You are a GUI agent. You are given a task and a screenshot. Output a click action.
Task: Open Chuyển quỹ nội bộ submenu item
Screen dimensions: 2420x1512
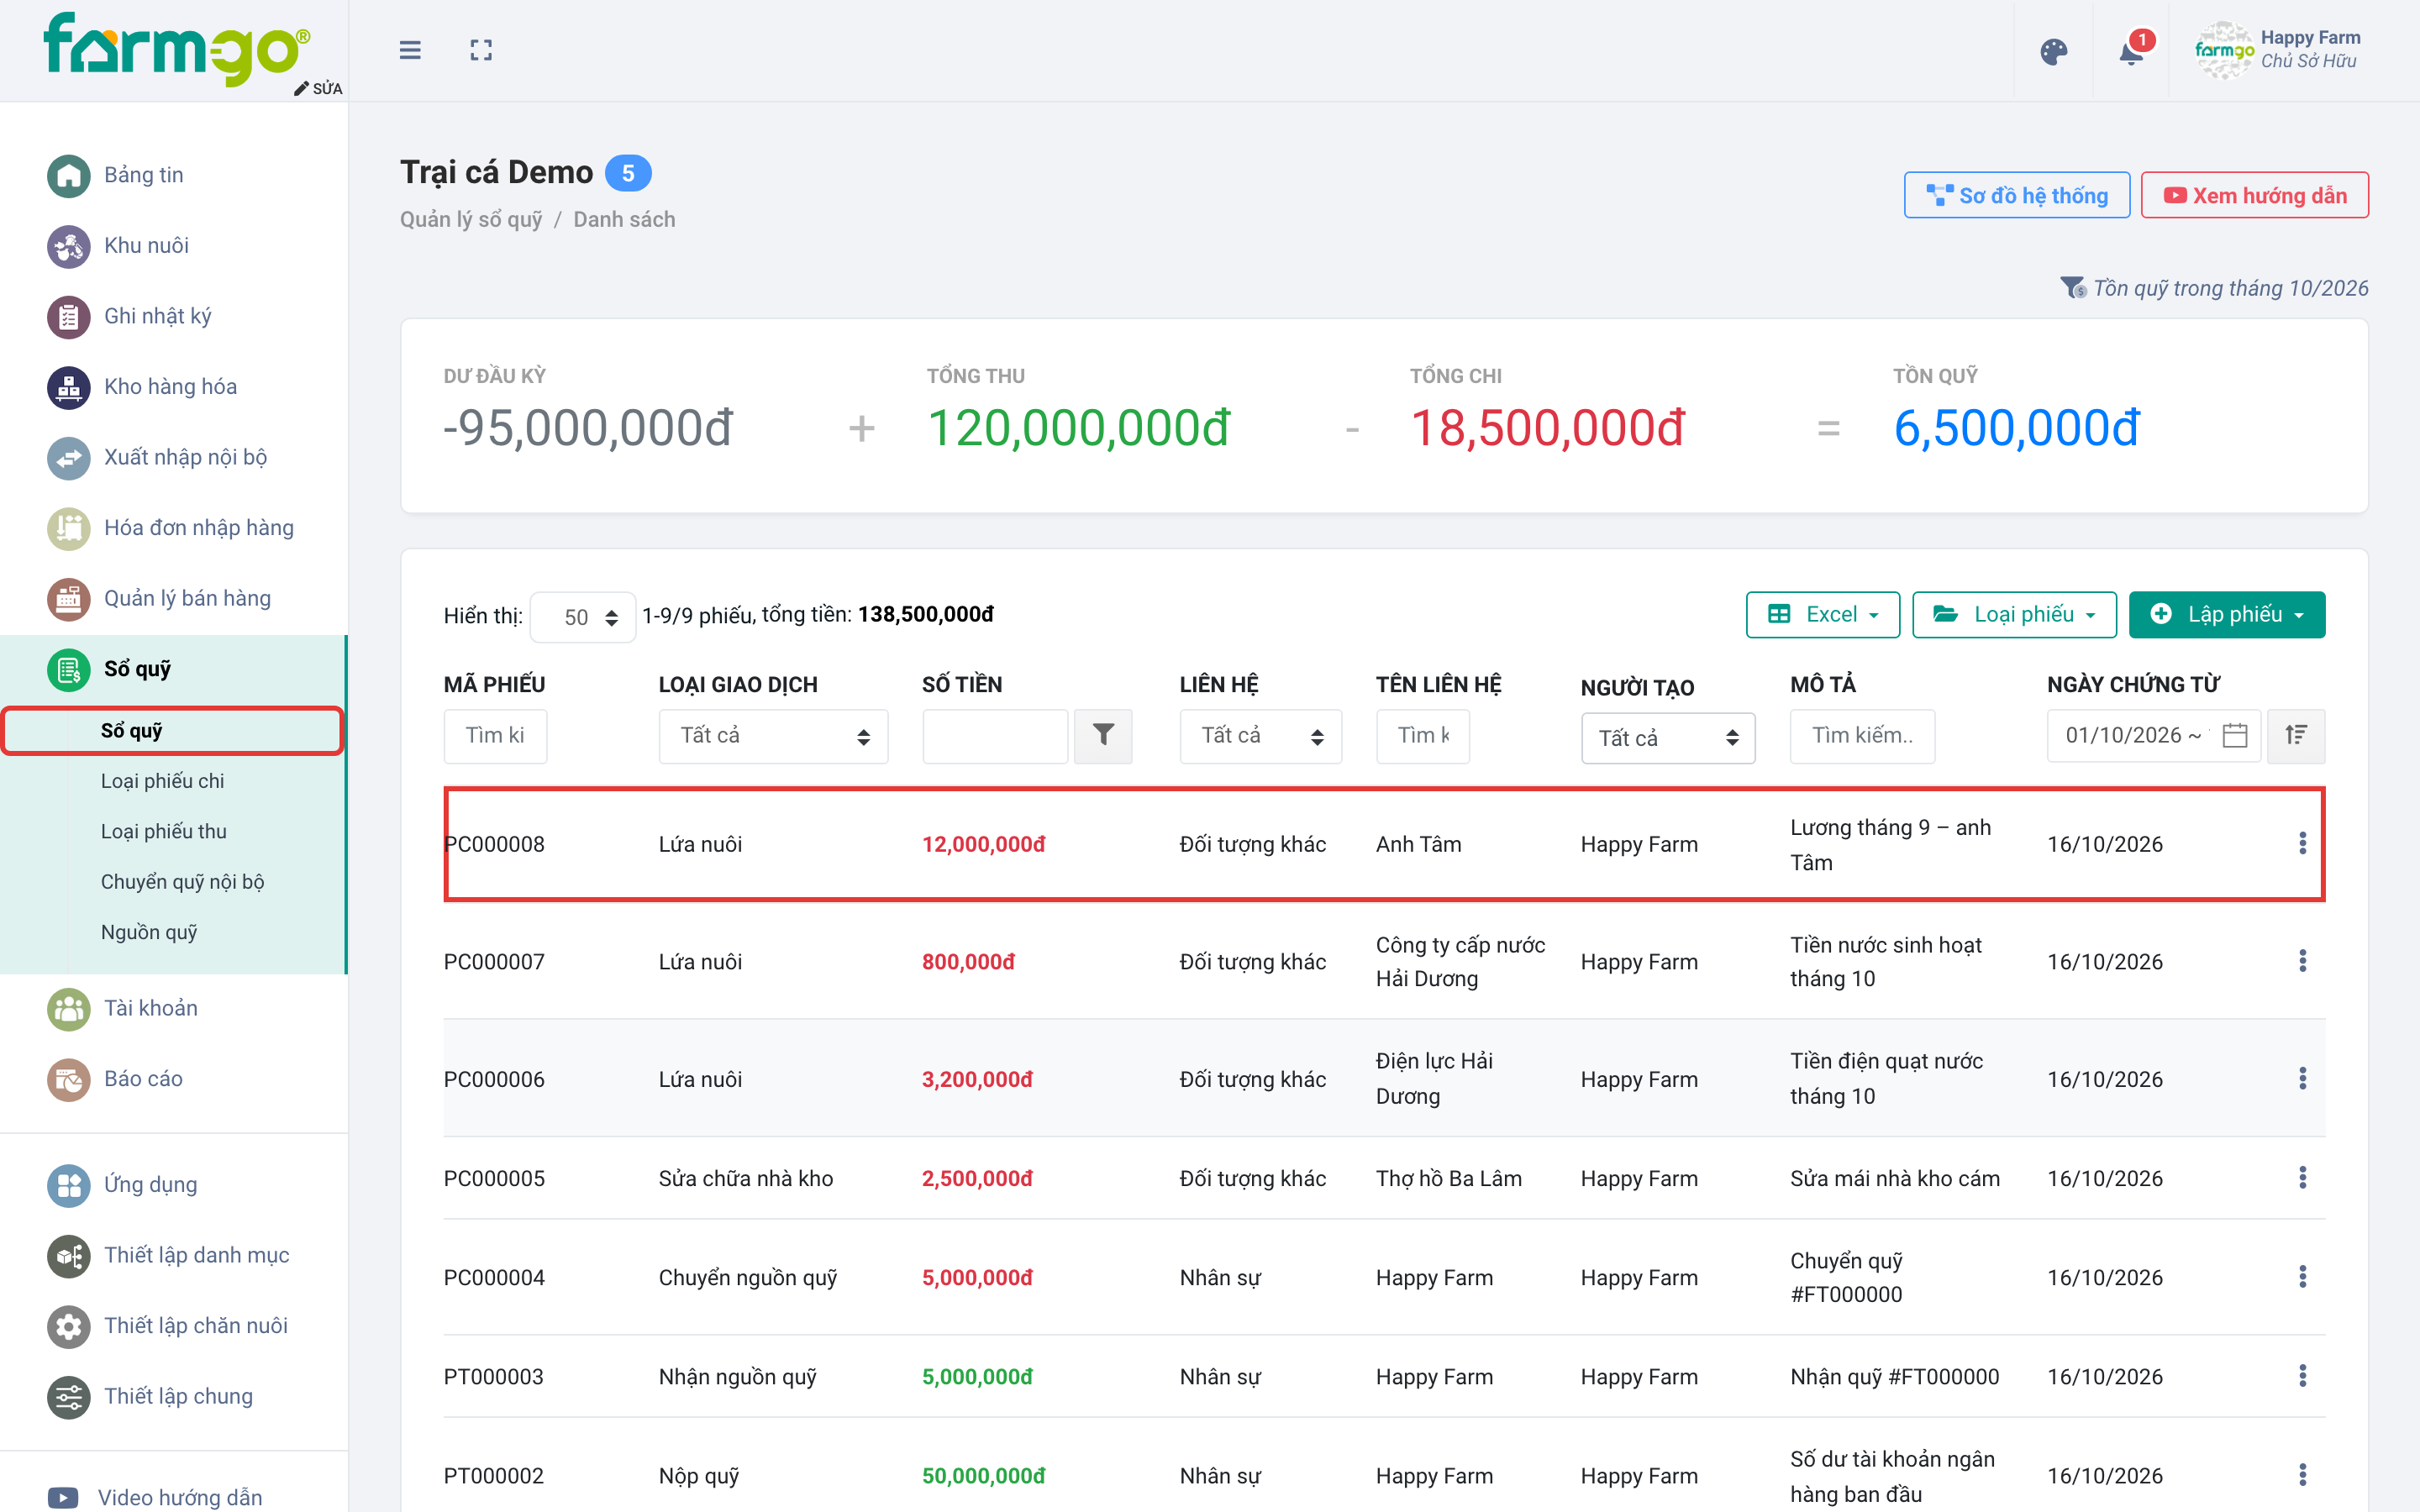point(183,882)
